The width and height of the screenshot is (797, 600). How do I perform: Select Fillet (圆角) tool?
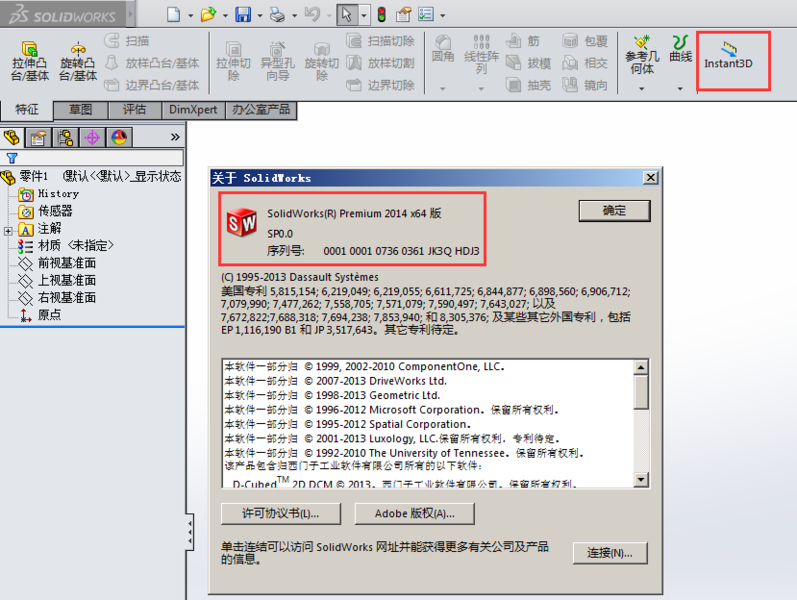click(443, 49)
